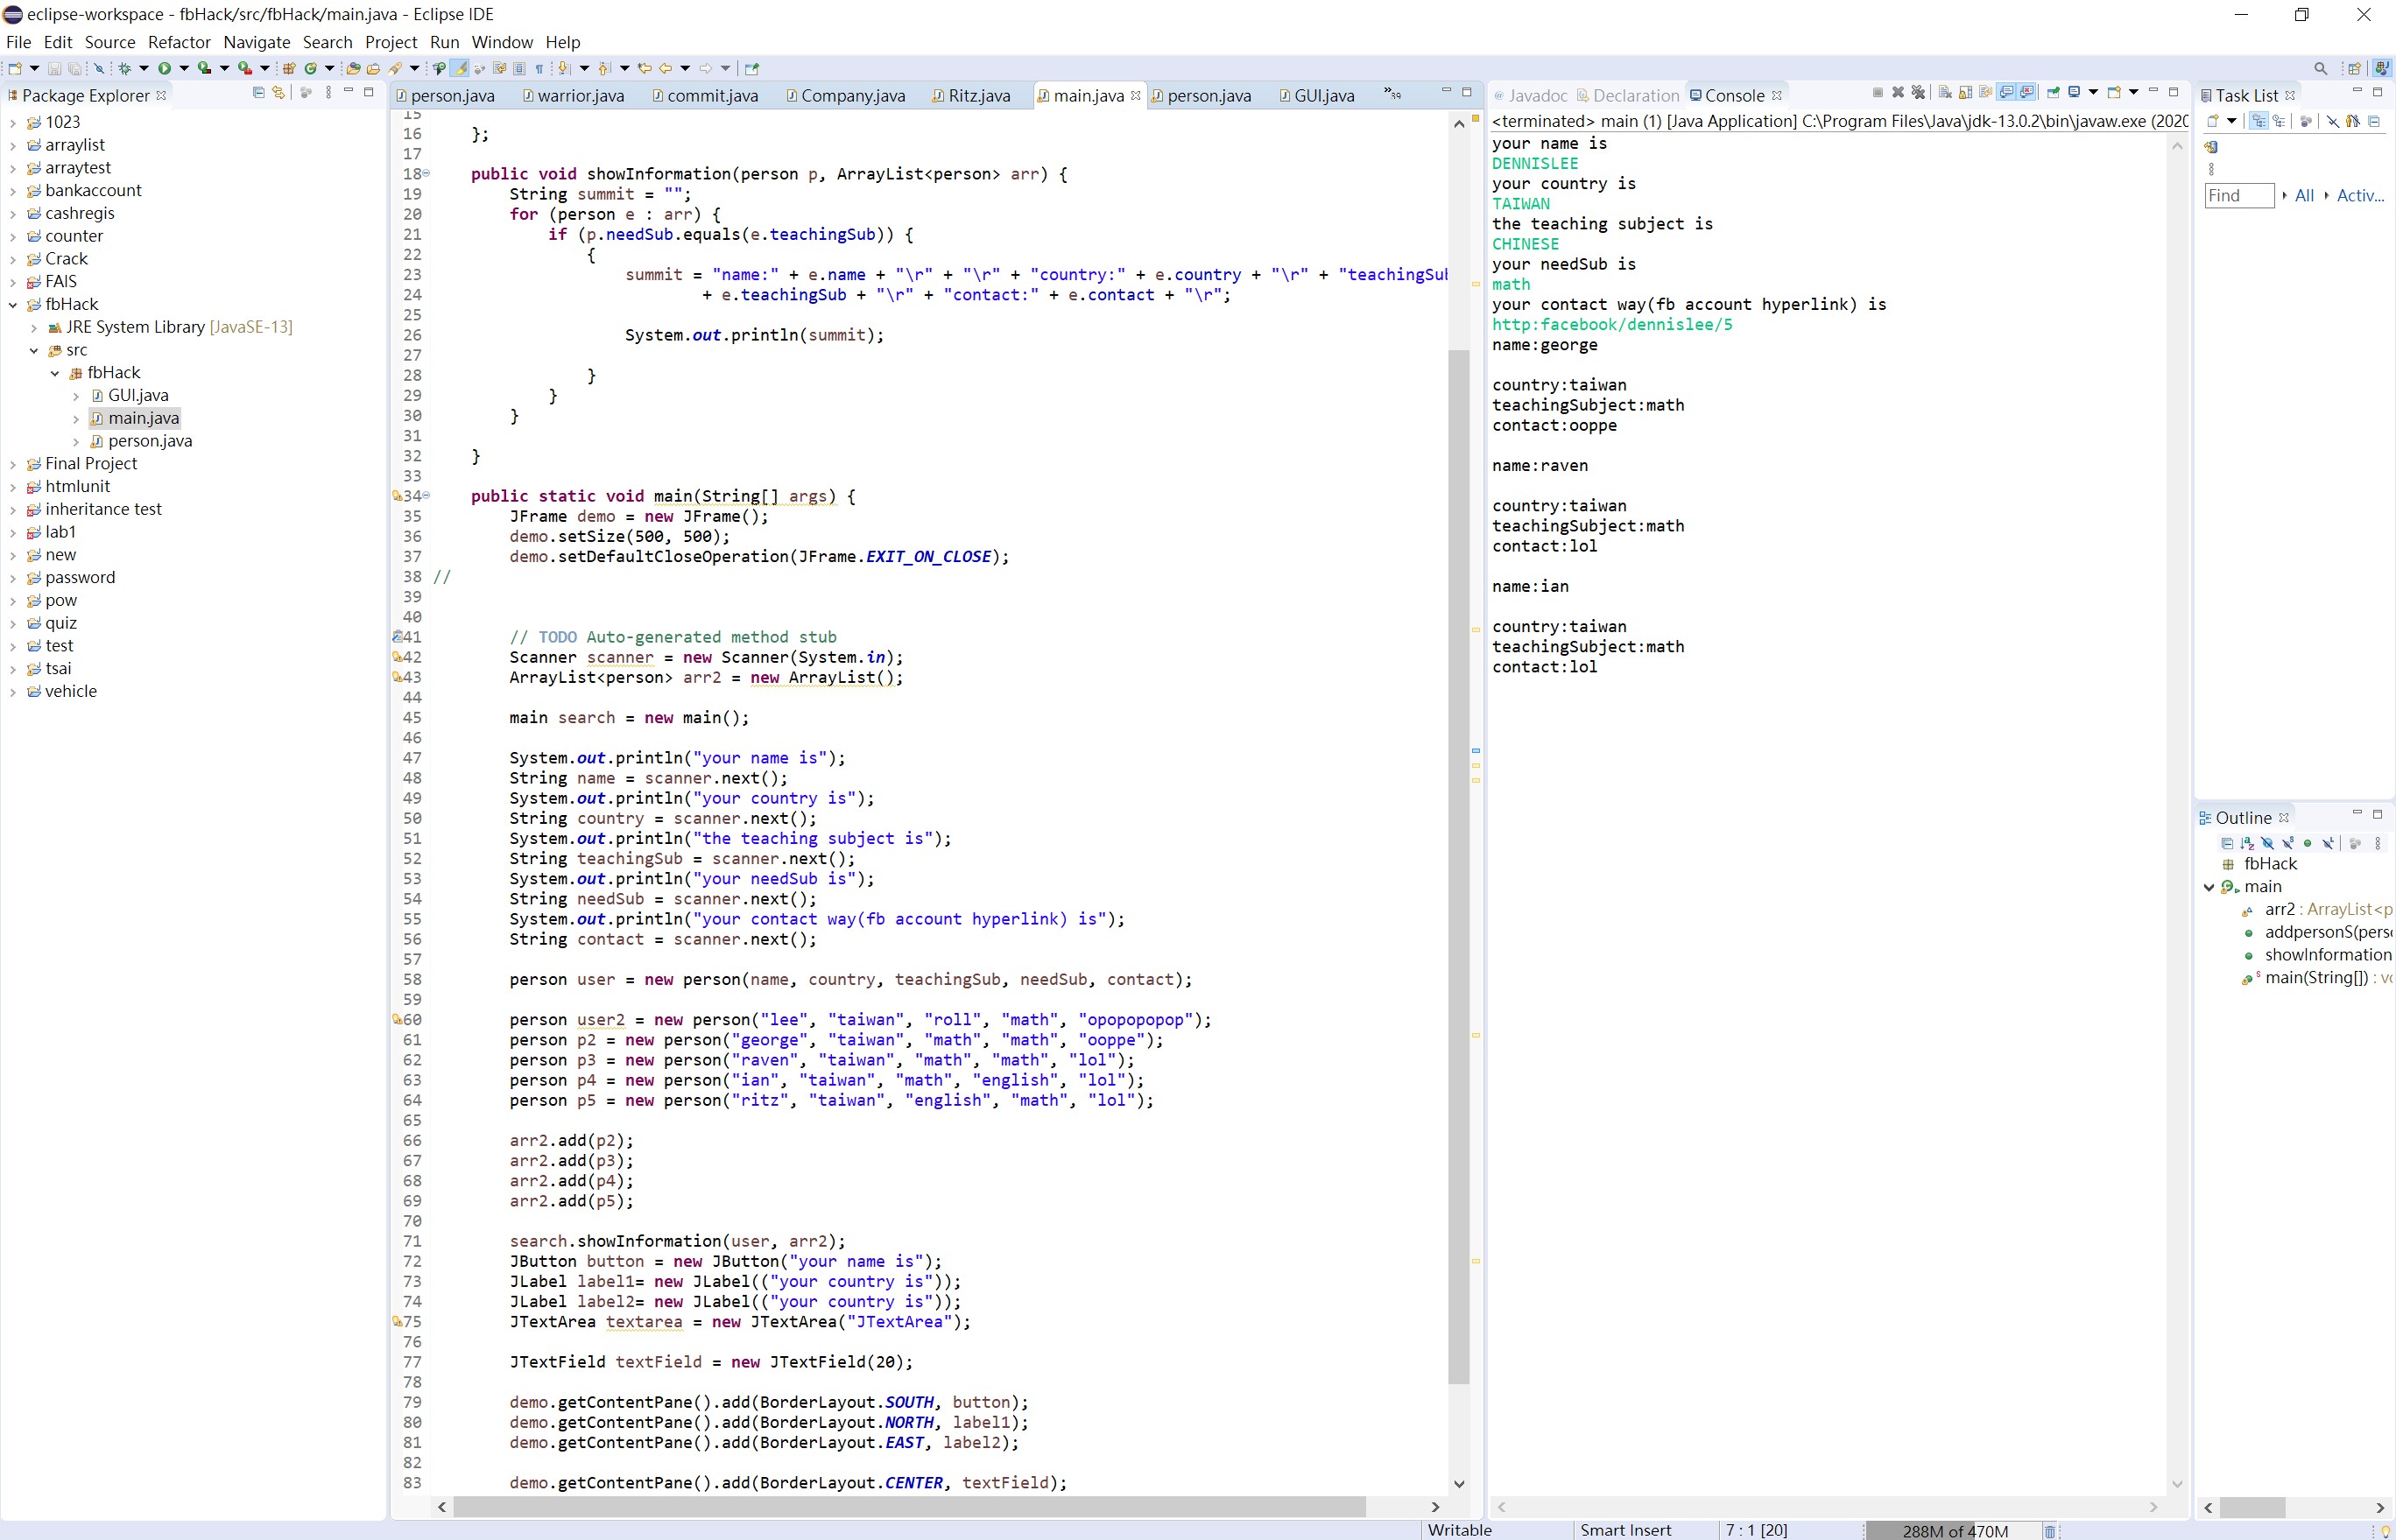
Task: Open dropdown arrow next to Run button
Action: pyautogui.click(x=183, y=68)
